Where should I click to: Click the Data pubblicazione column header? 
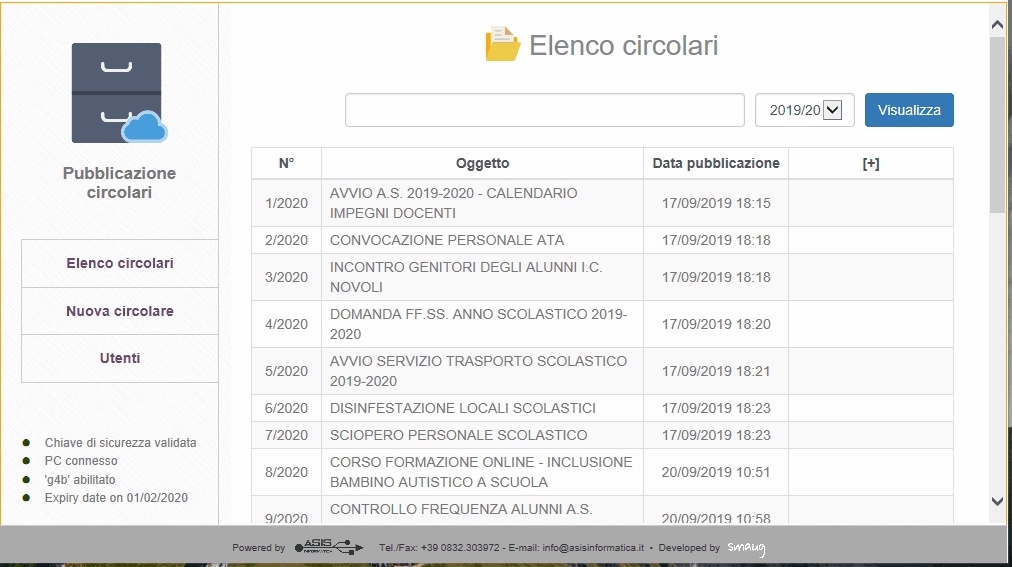(716, 163)
